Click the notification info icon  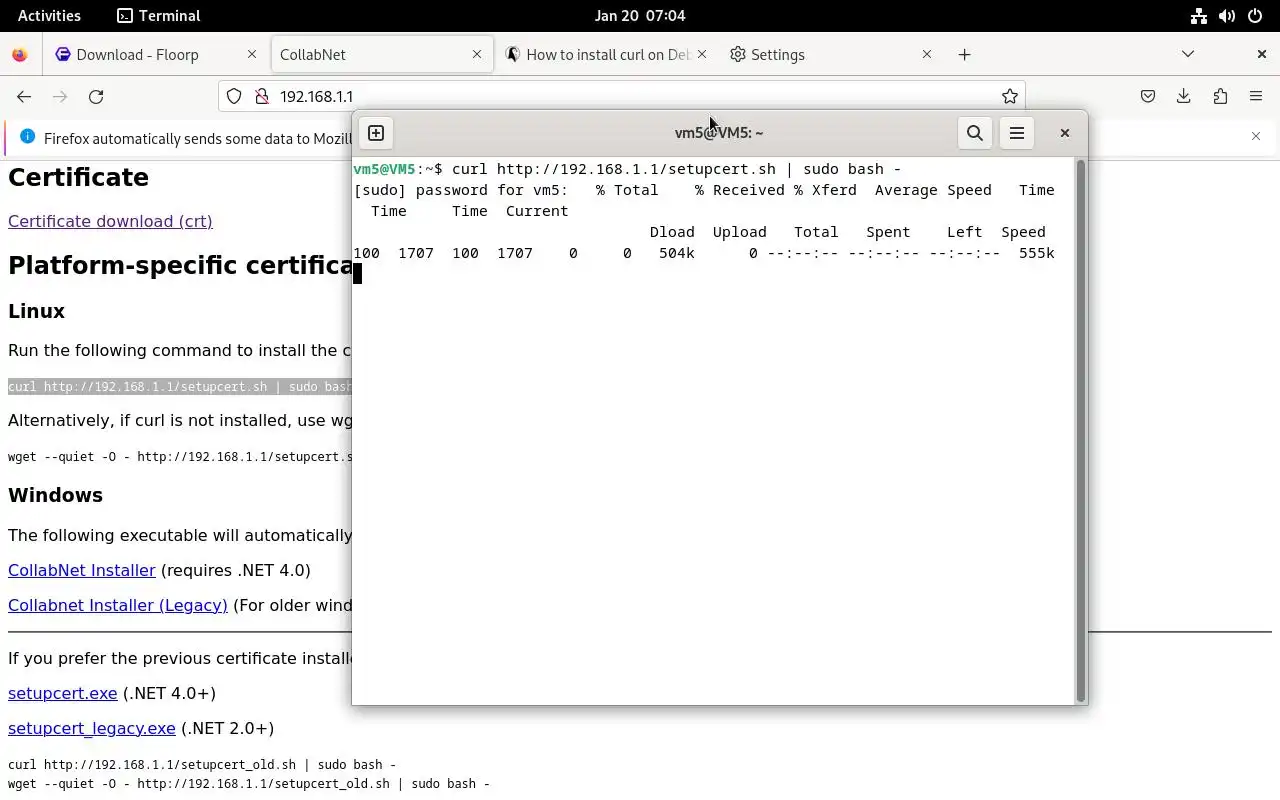(27, 137)
